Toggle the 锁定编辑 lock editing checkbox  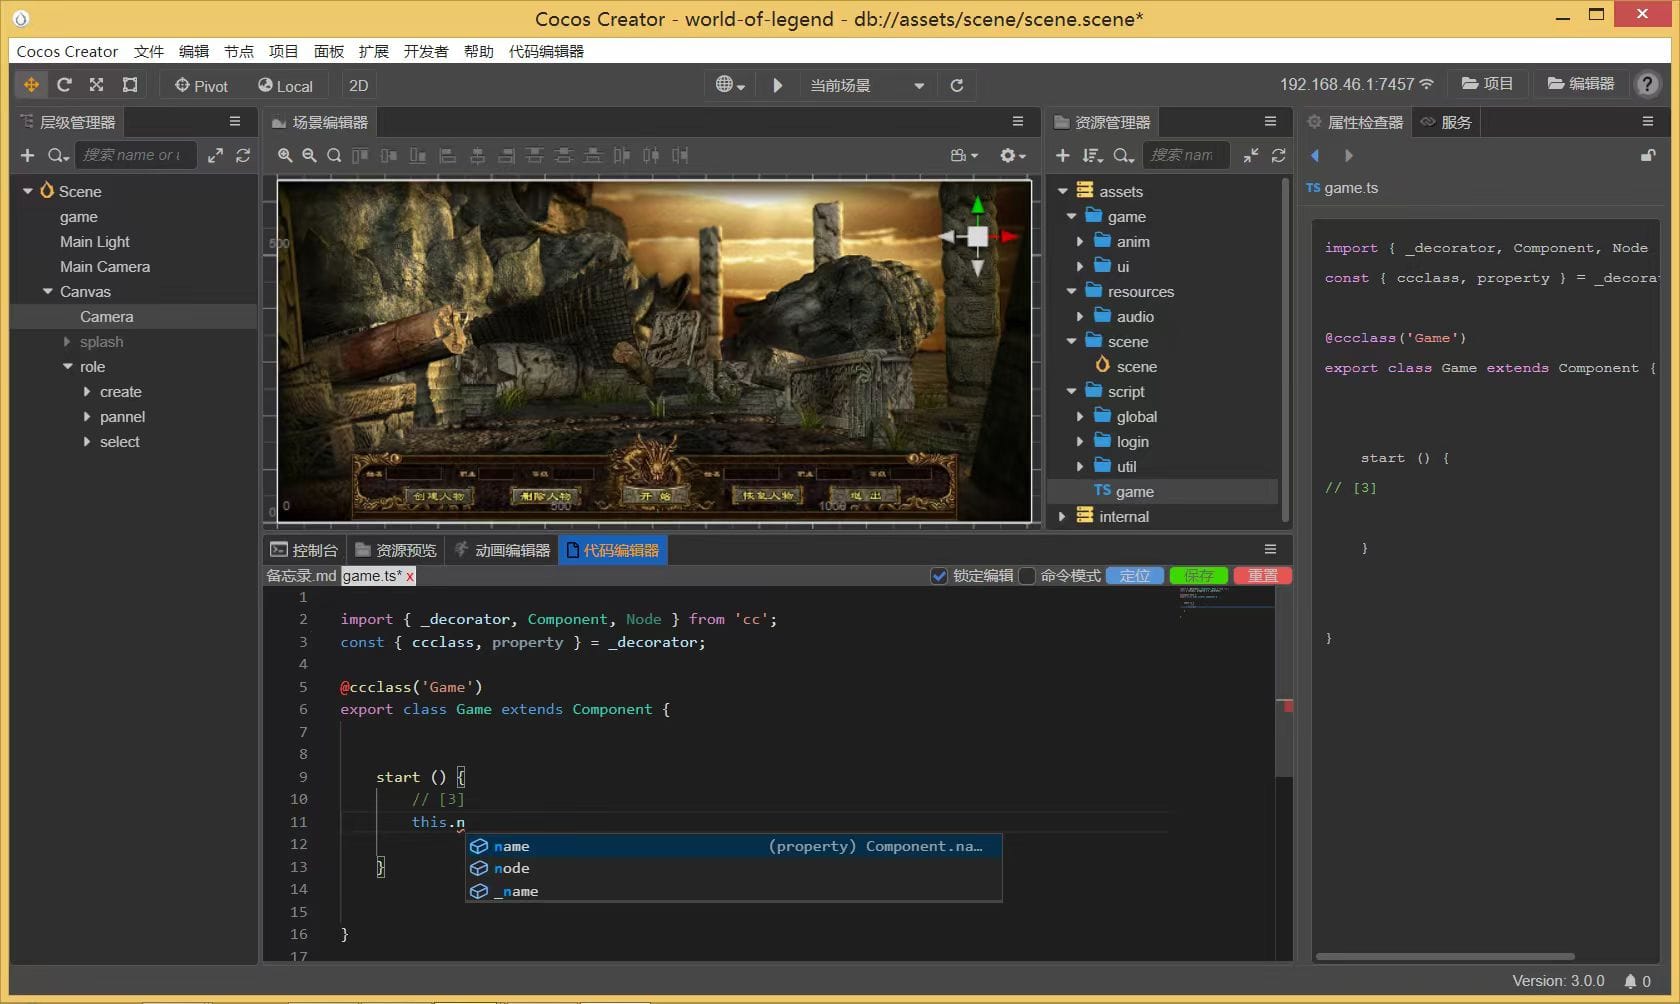[x=938, y=576]
